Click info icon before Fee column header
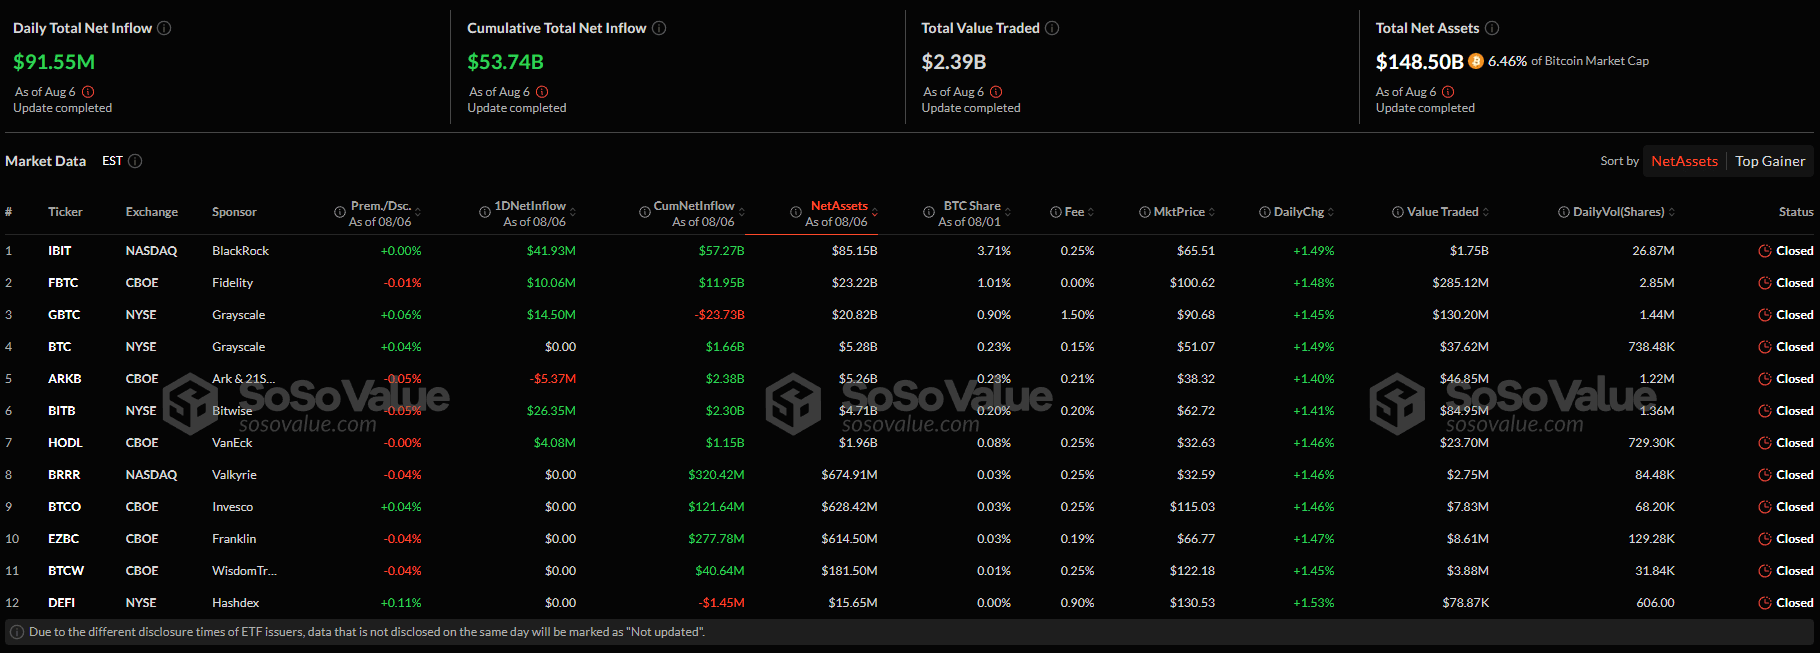This screenshot has width=1820, height=653. click(x=1056, y=212)
